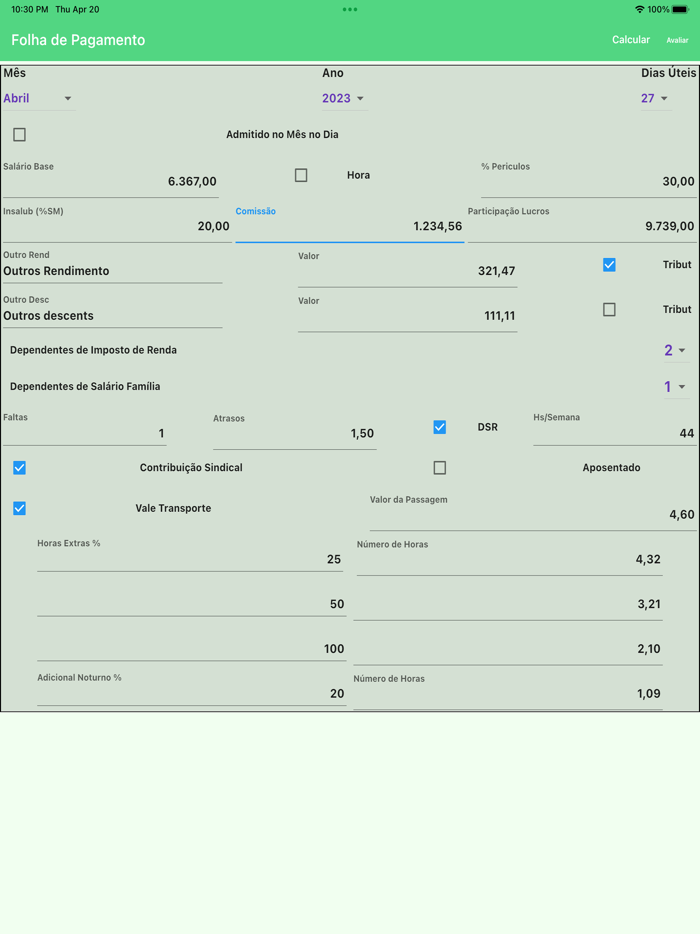Tap the three-dot multitasking indicator
Viewport: 700px width, 934px height.
350,10
